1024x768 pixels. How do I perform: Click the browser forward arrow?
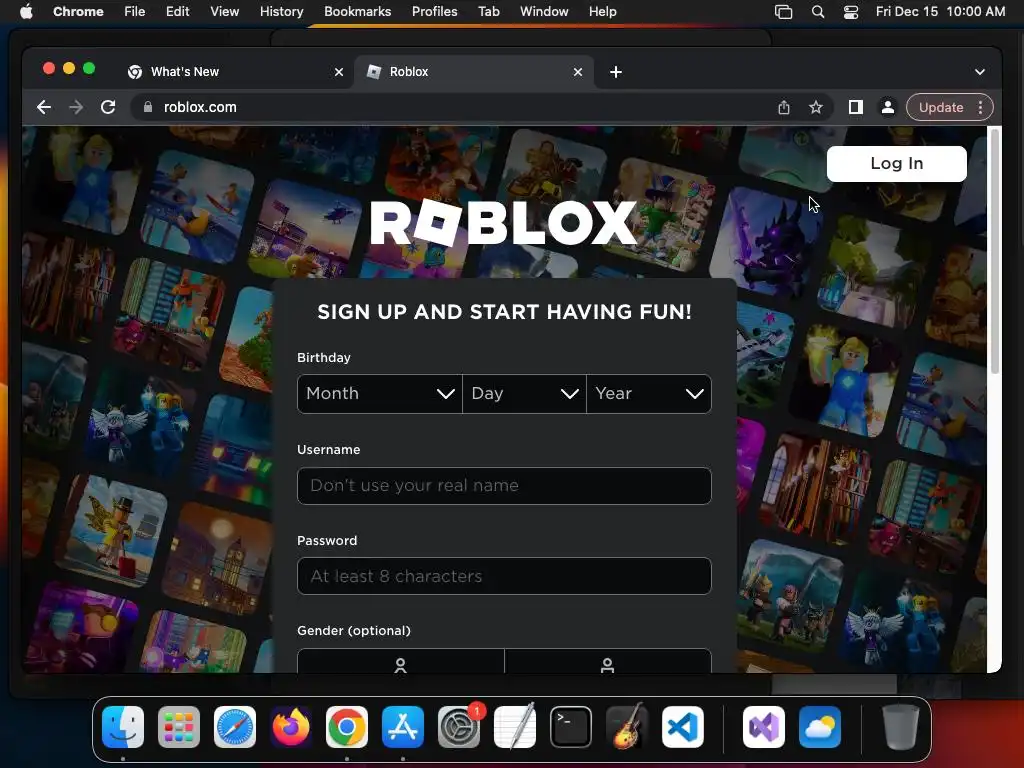click(x=76, y=107)
